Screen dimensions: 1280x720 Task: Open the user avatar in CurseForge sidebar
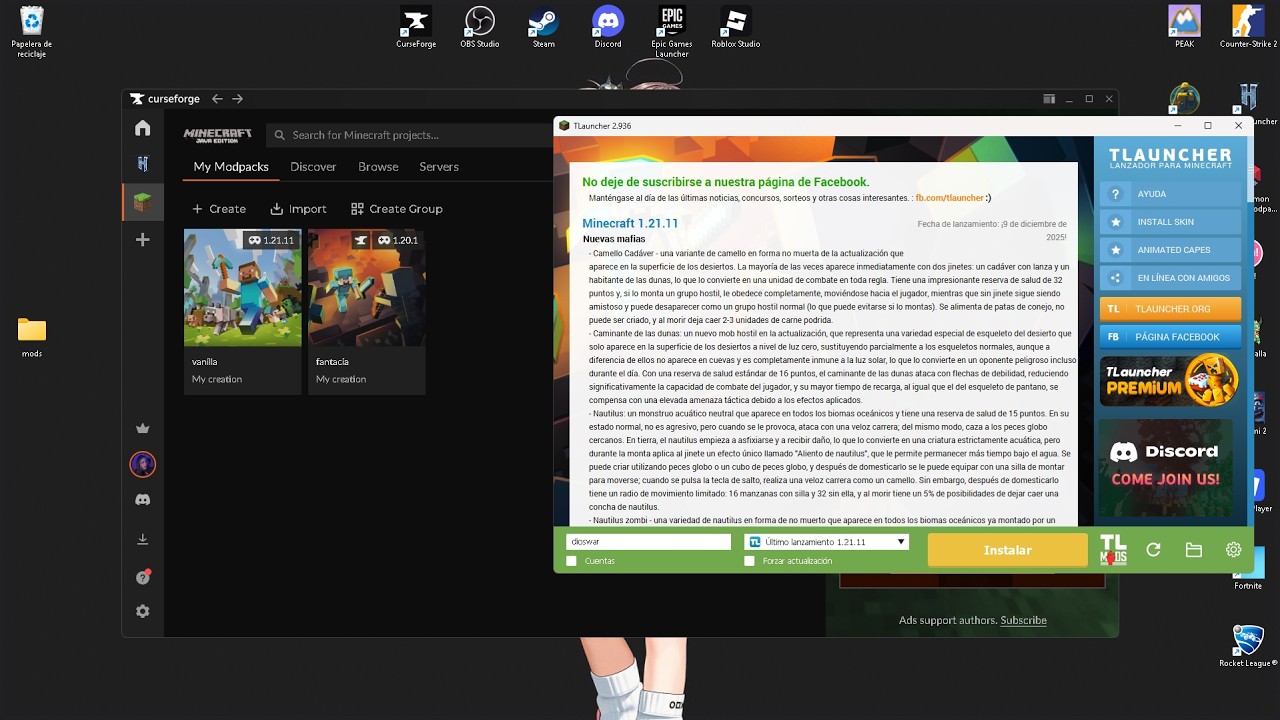(142, 464)
